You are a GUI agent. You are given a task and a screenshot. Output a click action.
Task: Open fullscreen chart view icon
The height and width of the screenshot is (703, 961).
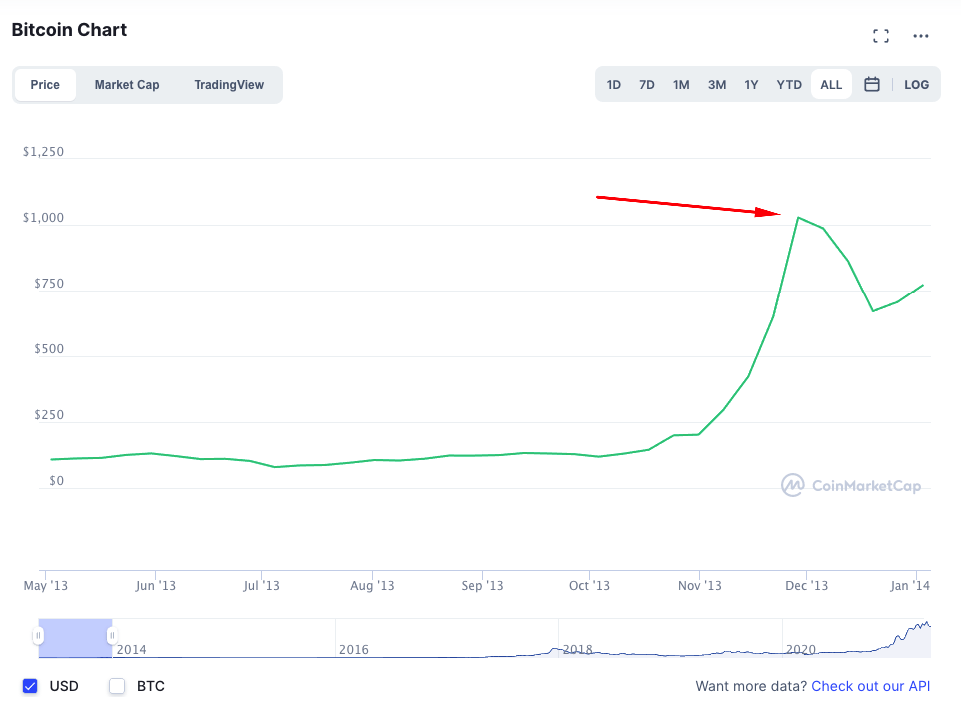(881, 36)
